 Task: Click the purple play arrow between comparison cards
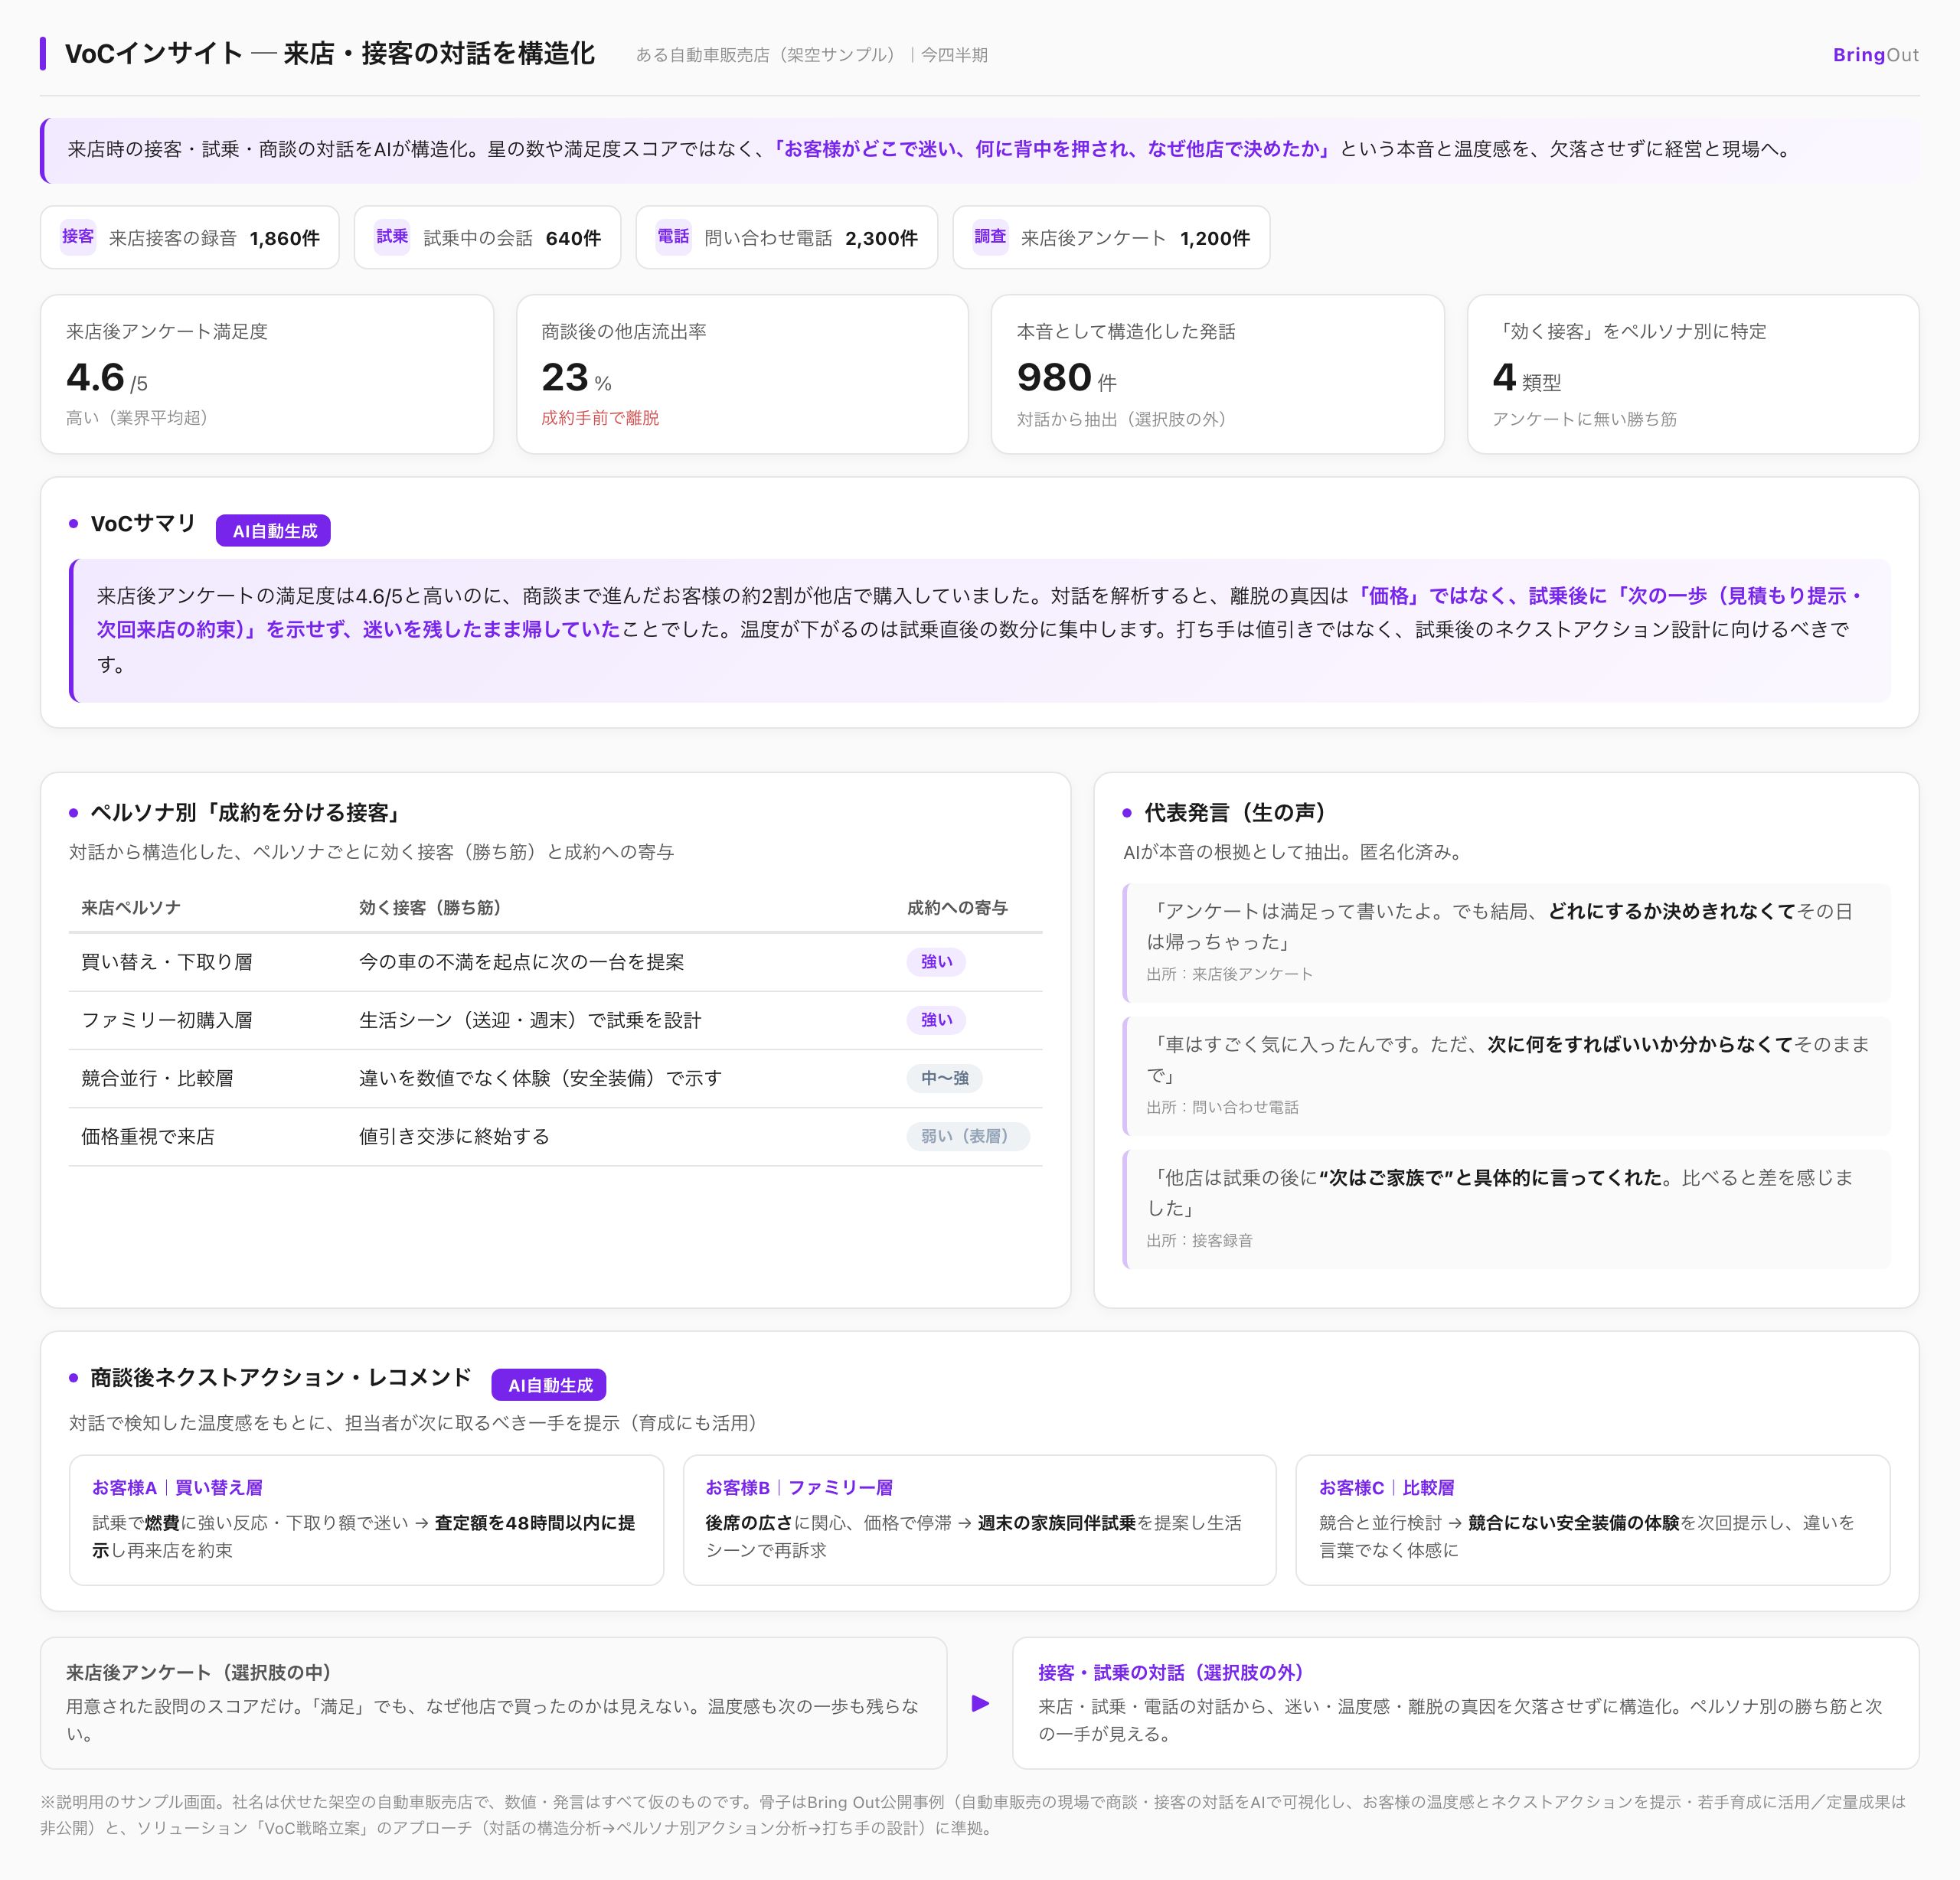[x=980, y=1703]
